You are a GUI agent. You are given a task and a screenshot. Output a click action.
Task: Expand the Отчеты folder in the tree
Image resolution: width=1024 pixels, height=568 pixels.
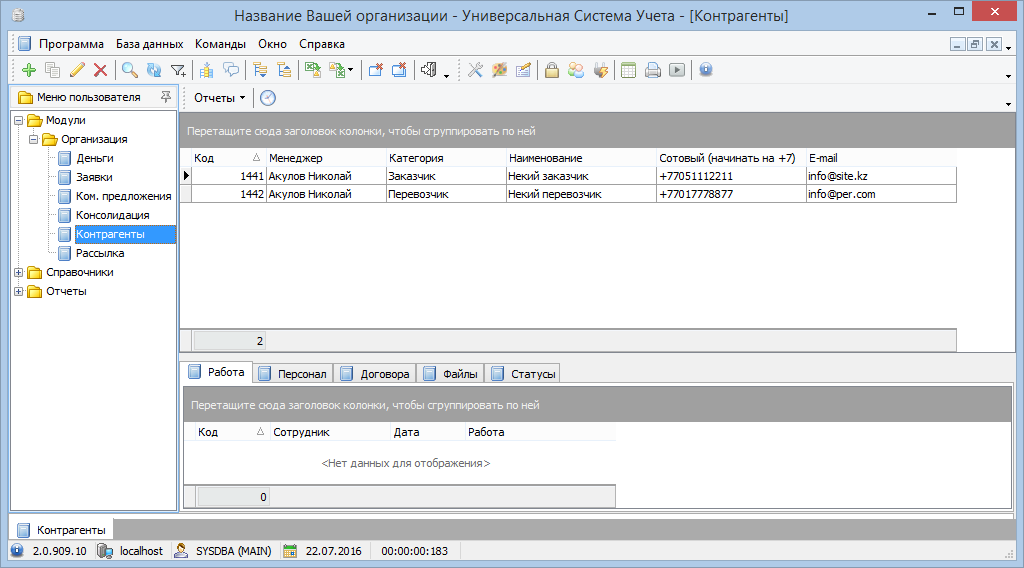click(19, 291)
